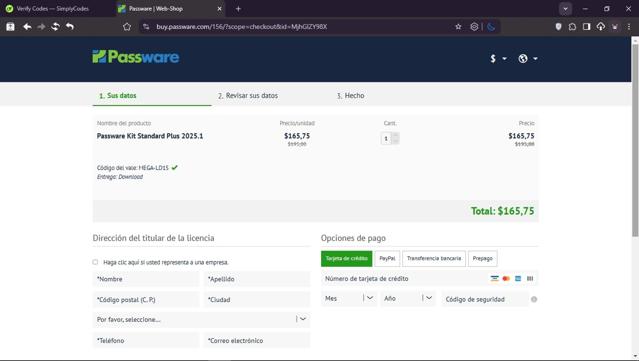Image resolution: width=639 pixels, height=361 pixels.
Task: Open the language globe selector
Action: coord(528,59)
